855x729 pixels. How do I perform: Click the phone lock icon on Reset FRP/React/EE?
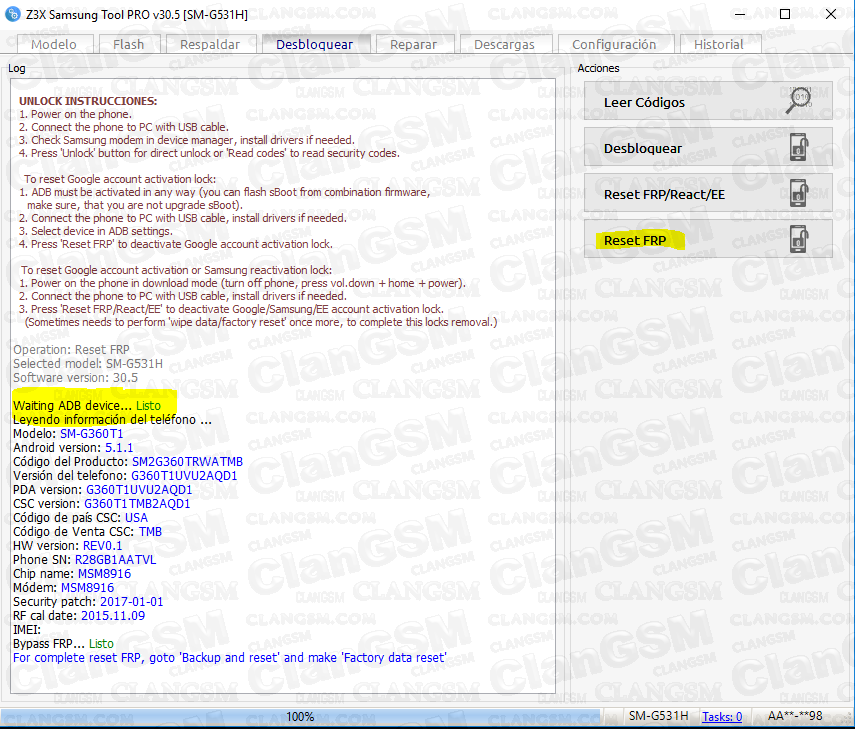coord(799,192)
